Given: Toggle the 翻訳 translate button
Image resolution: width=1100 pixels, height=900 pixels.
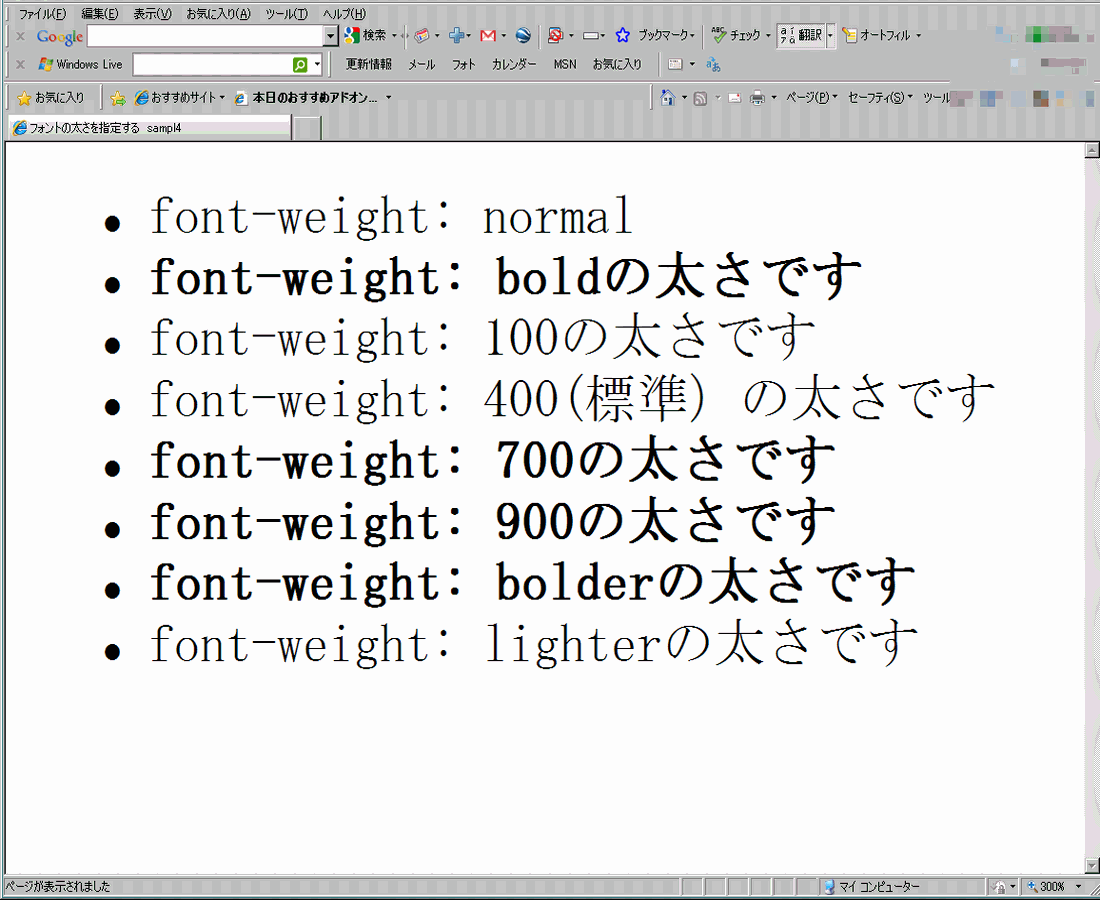Looking at the screenshot, I should point(801,36).
